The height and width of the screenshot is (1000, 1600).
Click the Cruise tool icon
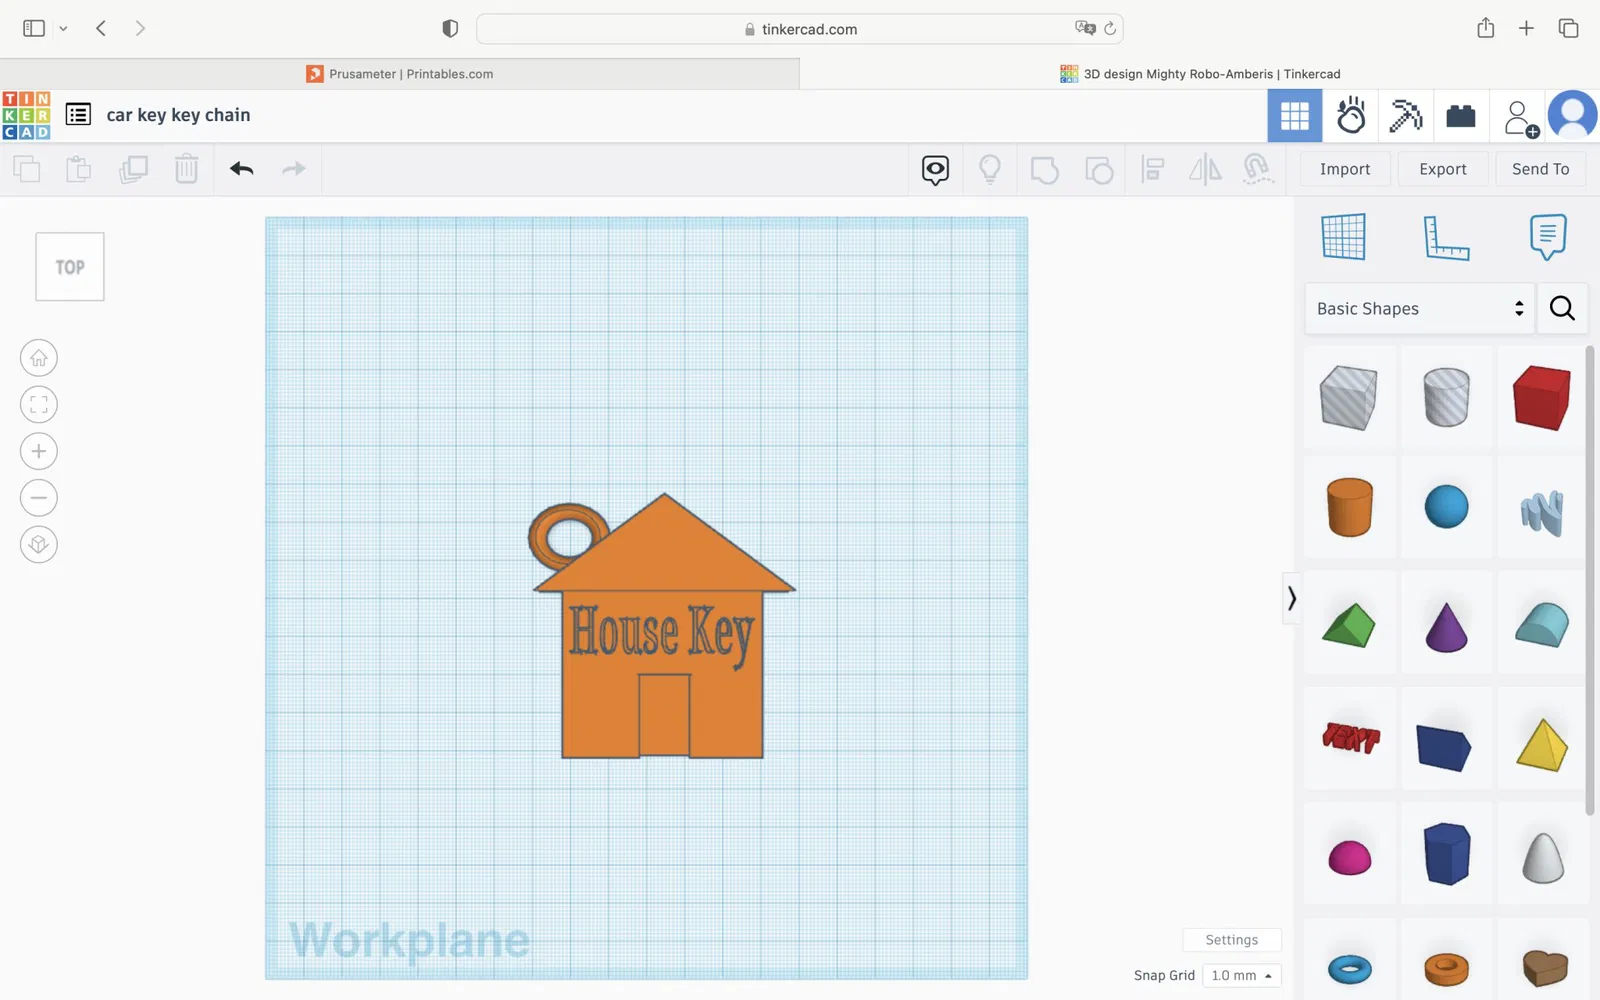[x=1258, y=169]
